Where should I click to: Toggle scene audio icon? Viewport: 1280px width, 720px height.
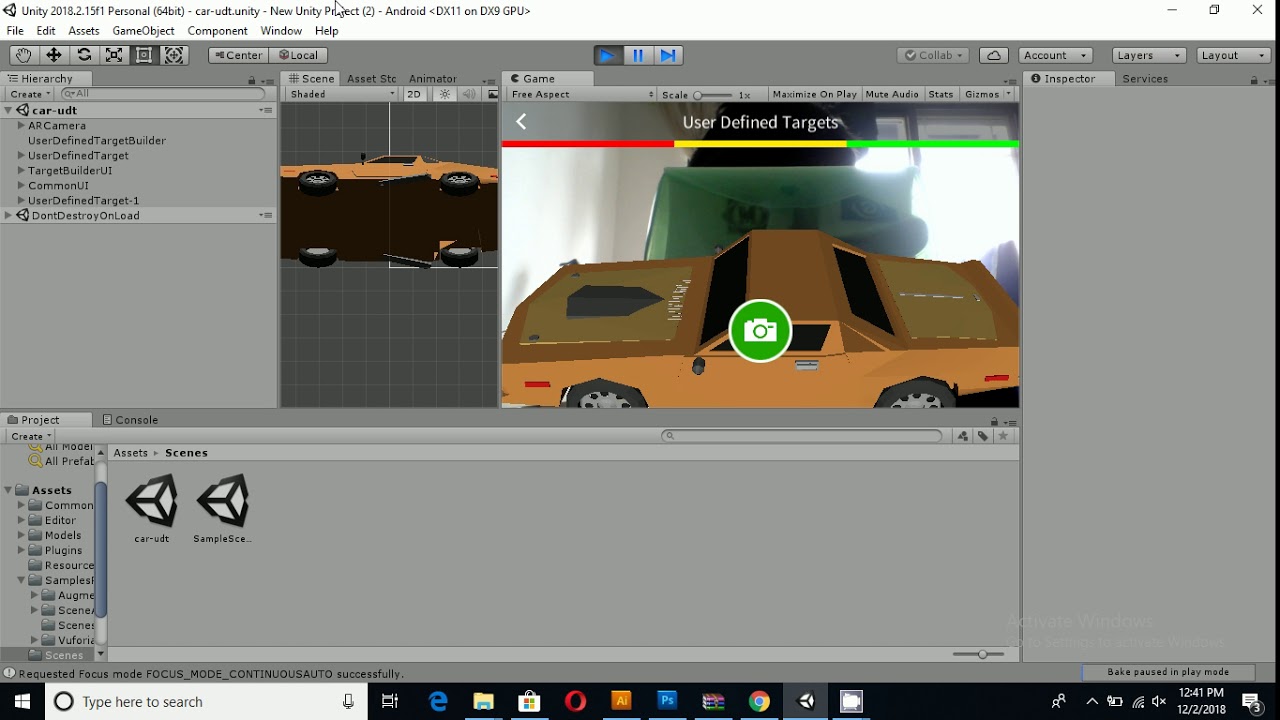point(469,94)
